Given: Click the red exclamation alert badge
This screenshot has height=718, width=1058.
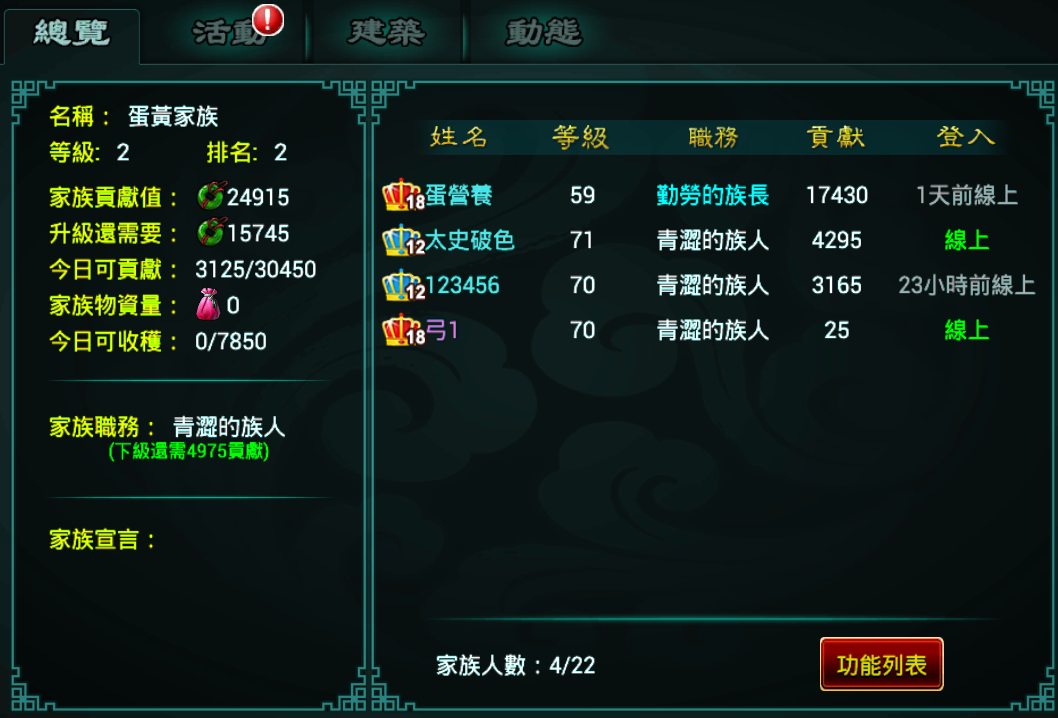Looking at the screenshot, I should point(268,19).
